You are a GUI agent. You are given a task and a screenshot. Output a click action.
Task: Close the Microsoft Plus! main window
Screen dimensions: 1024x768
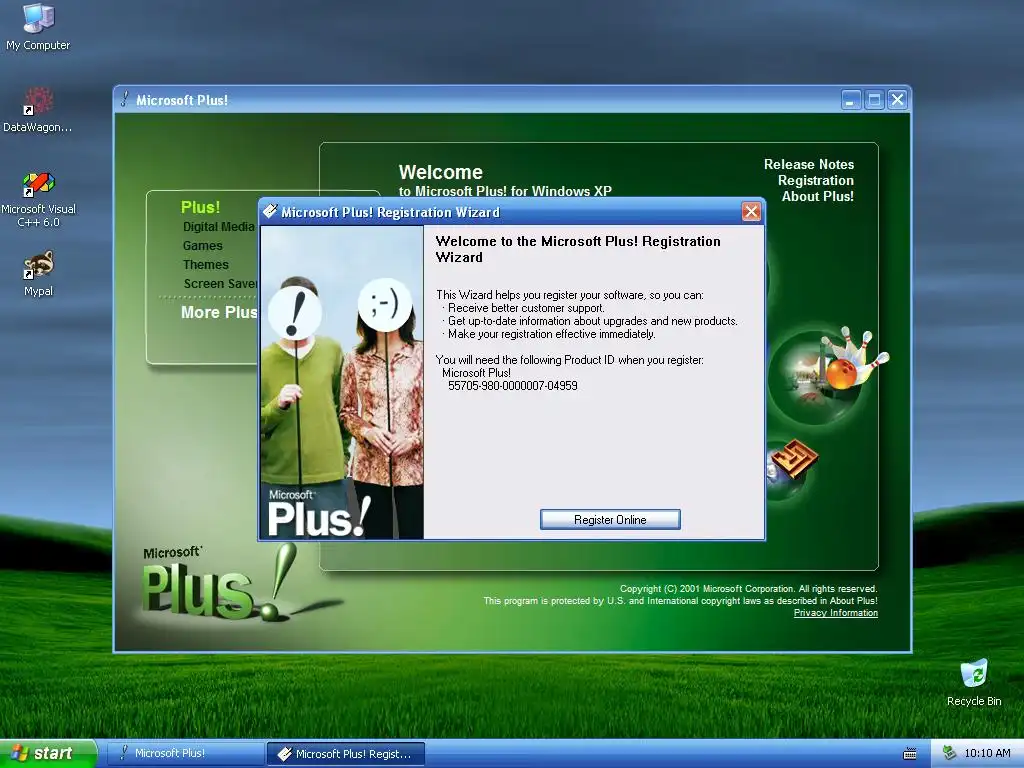pyautogui.click(x=897, y=100)
